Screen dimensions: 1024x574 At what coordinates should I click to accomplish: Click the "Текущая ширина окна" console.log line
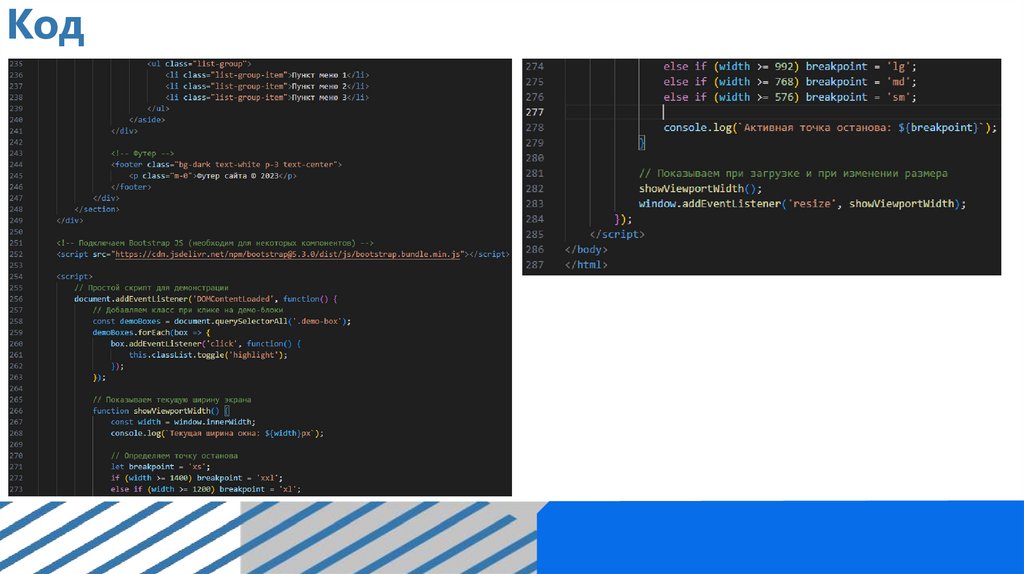click(x=217, y=433)
